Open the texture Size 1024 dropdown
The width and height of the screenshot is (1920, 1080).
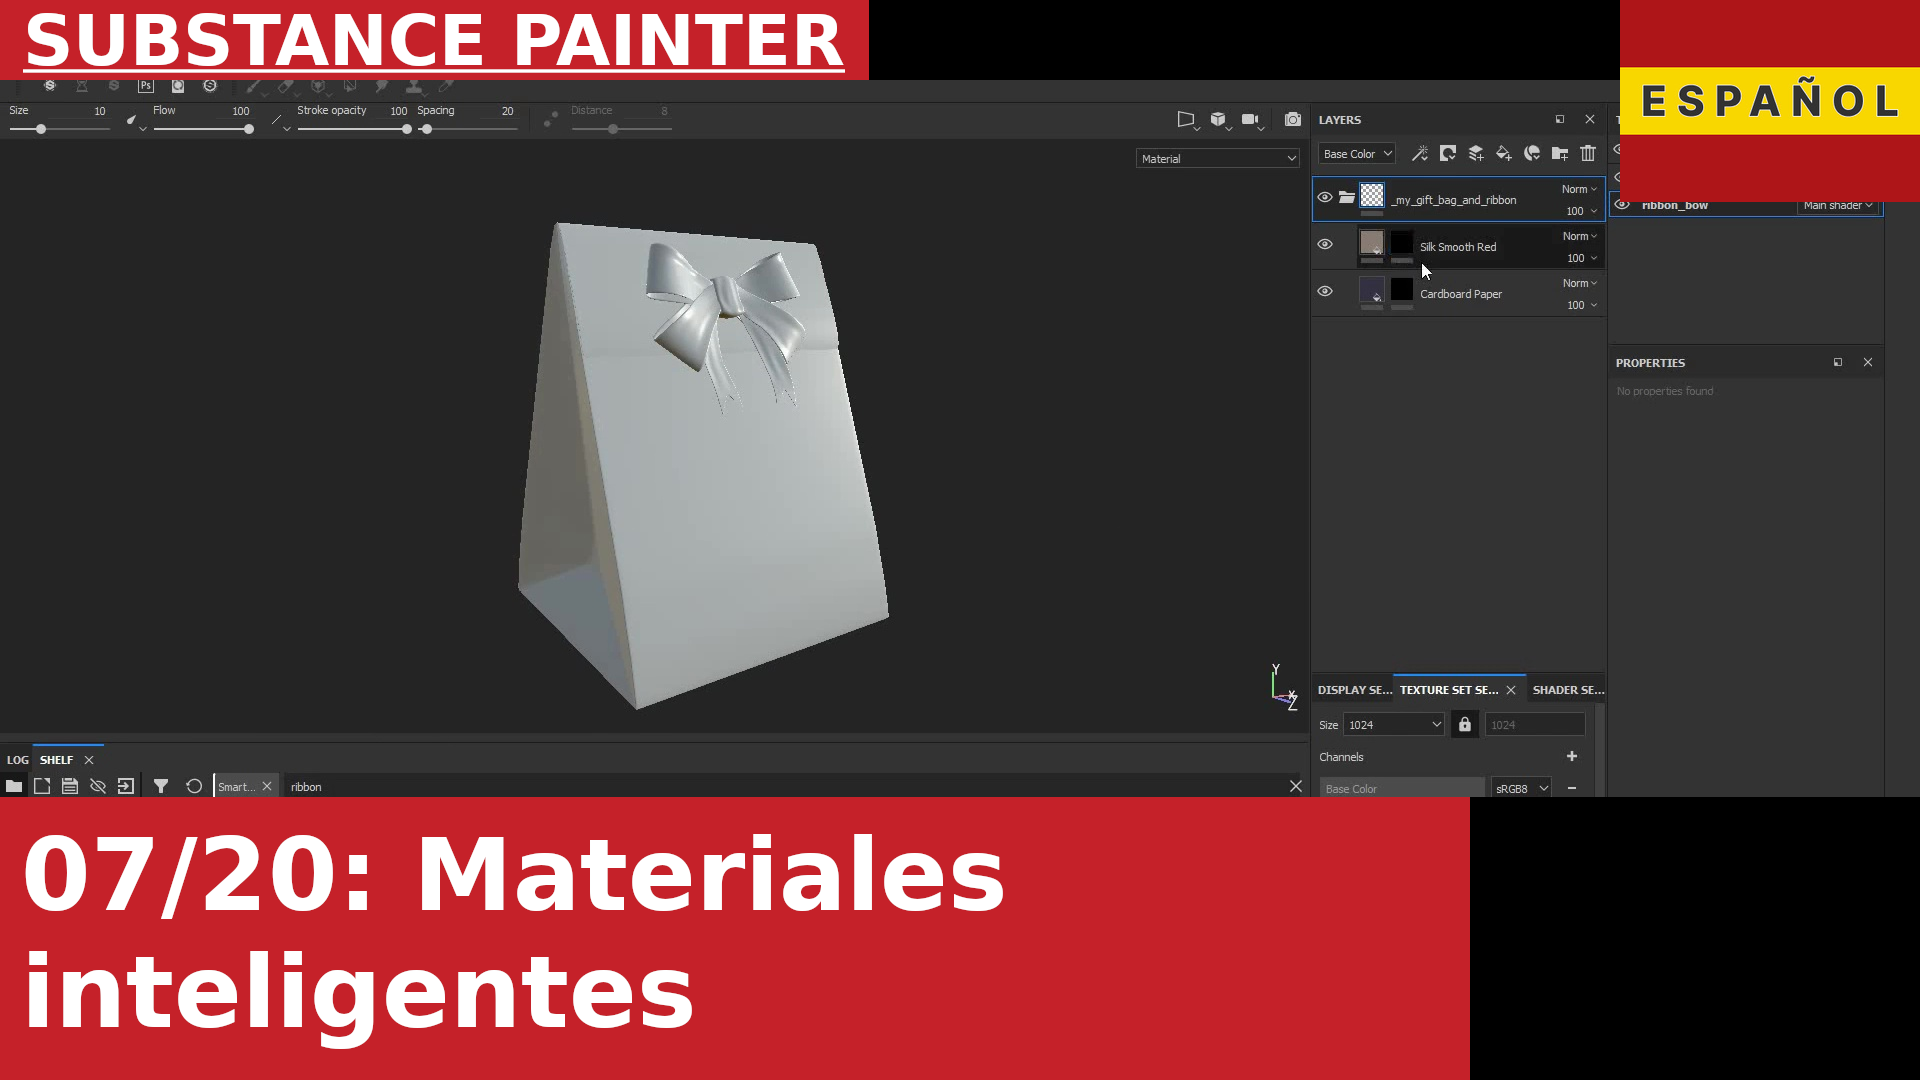click(x=1394, y=724)
